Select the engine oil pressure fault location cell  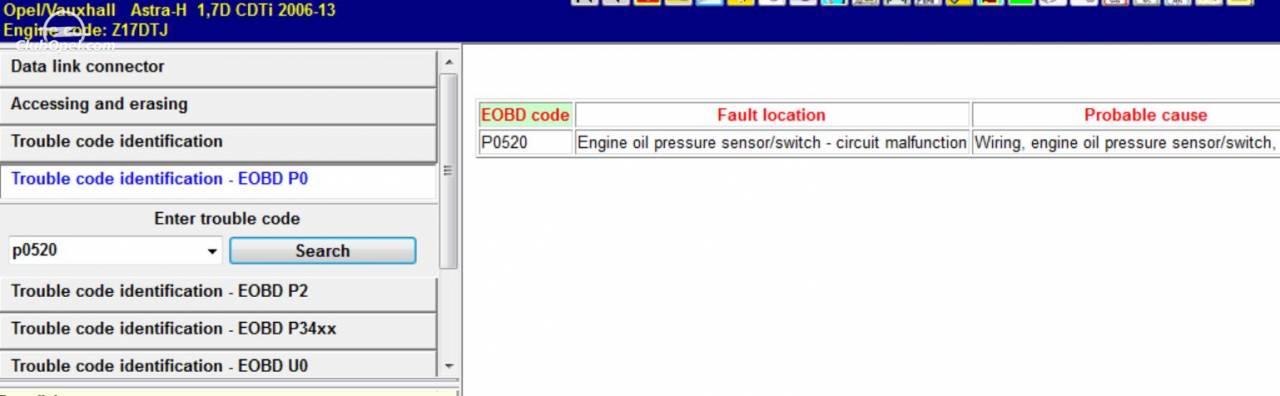pyautogui.click(x=771, y=143)
